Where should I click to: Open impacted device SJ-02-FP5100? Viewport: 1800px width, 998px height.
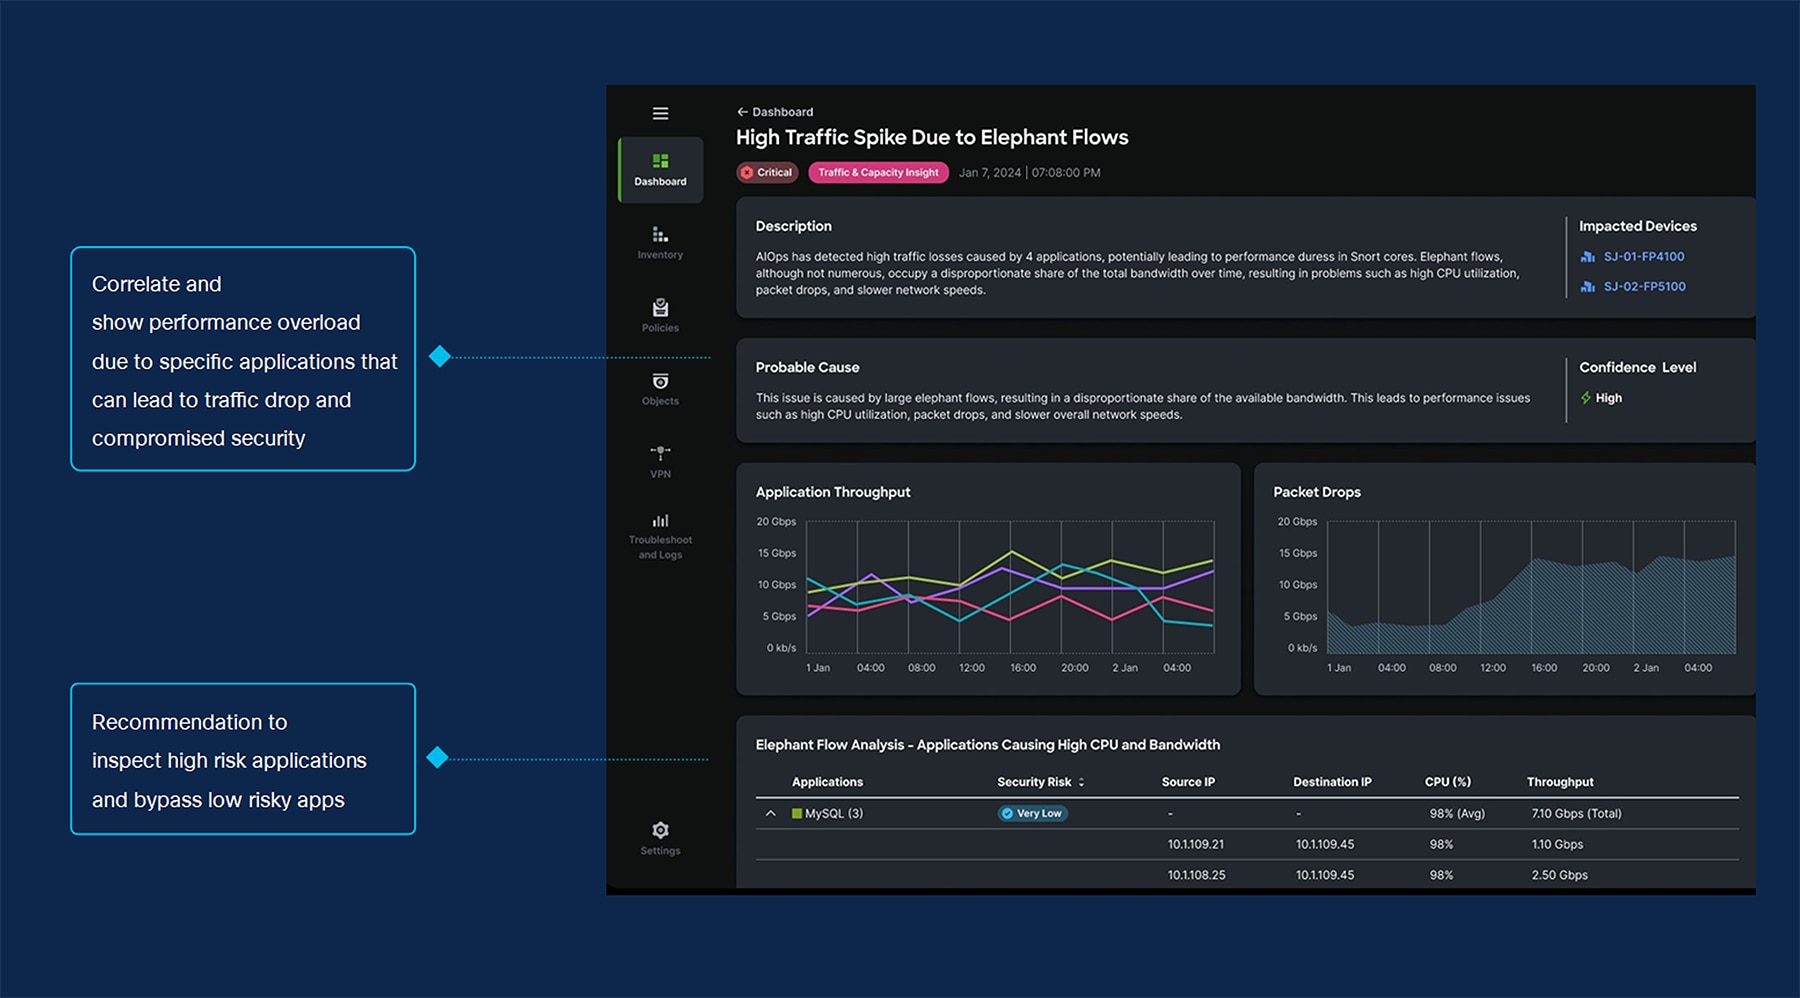pos(1645,286)
